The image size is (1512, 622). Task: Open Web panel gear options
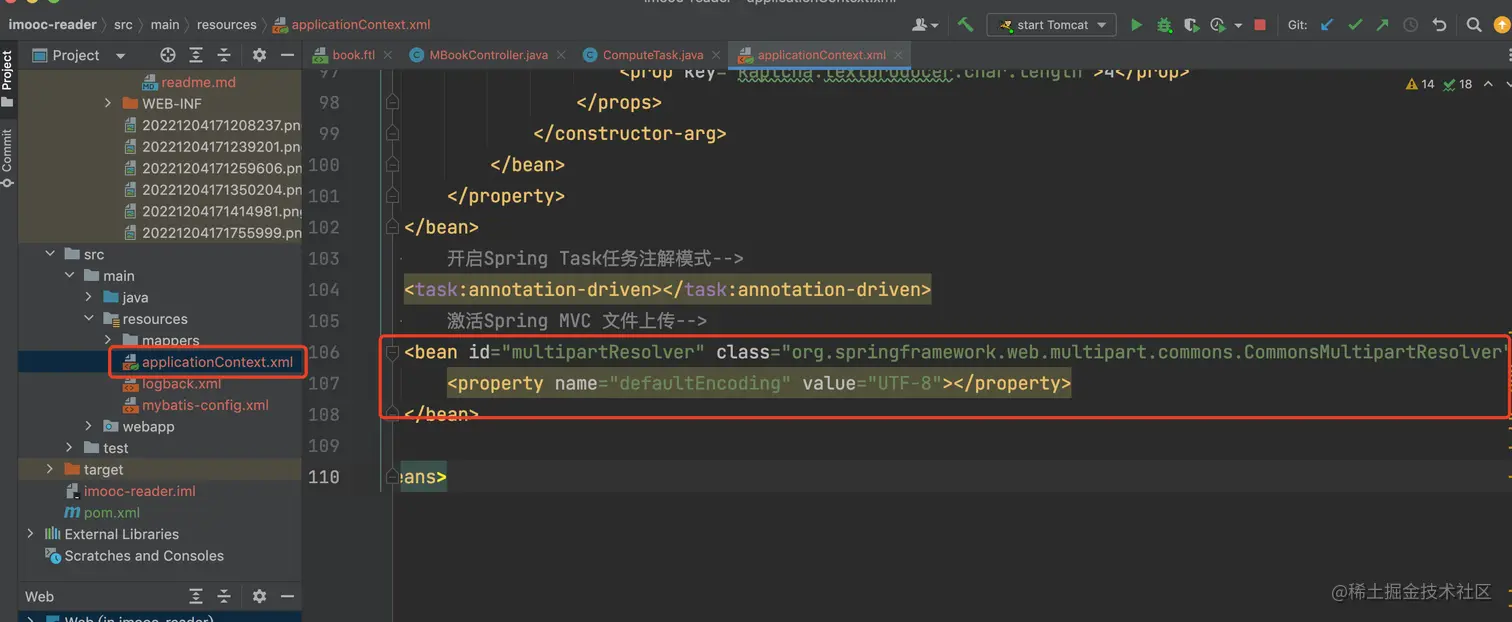[259, 596]
